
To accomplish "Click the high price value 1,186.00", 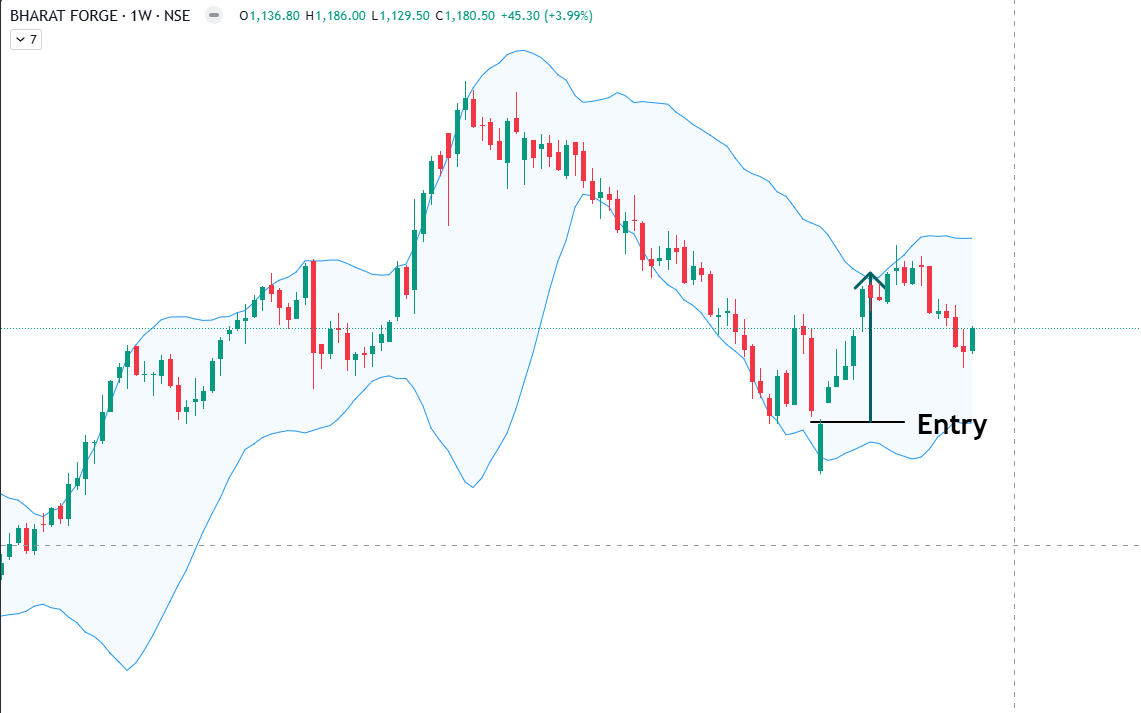I will 338,17.
